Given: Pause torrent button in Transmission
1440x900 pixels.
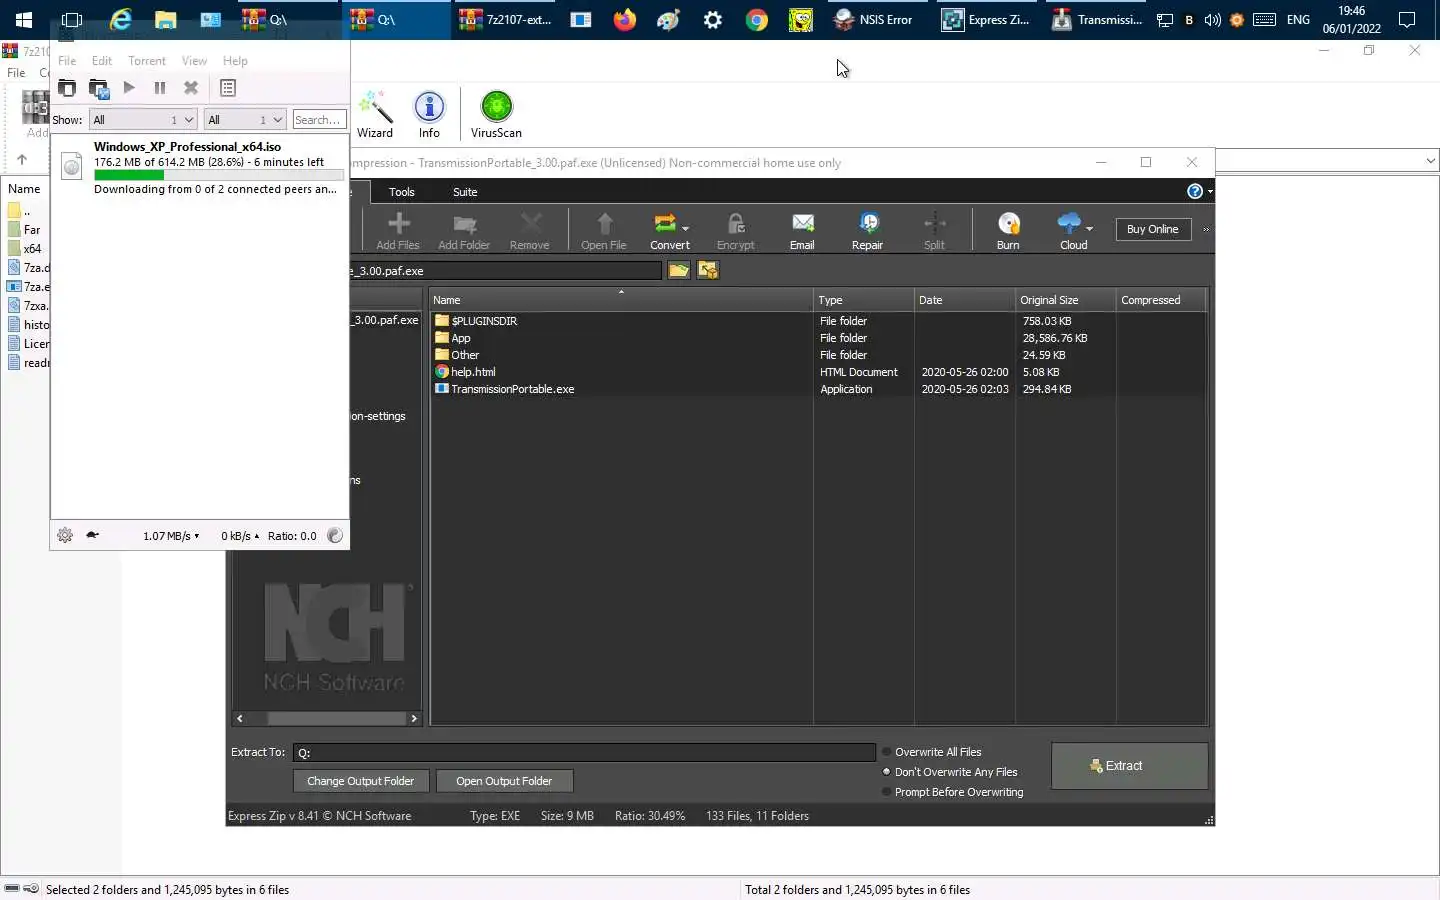Looking at the screenshot, I should pyautogui.click(x=160, y=88).
